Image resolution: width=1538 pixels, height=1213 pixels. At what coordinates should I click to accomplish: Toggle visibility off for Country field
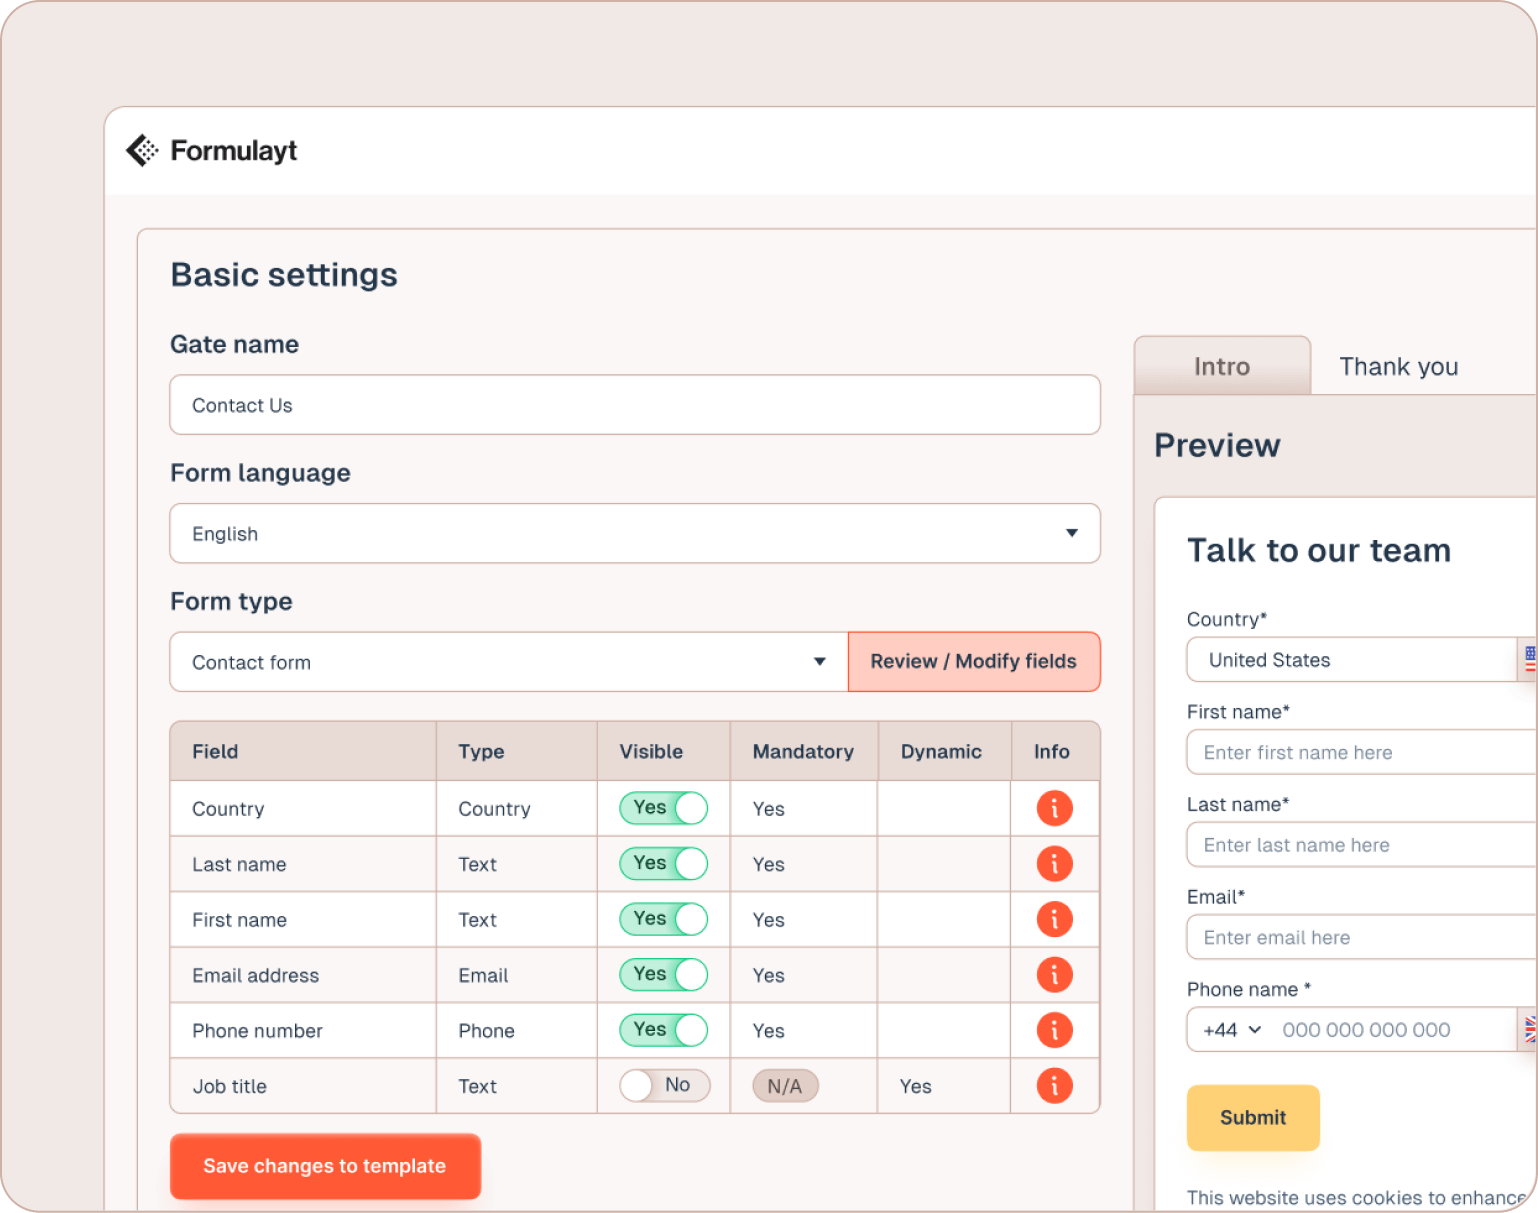click(663, 808)
